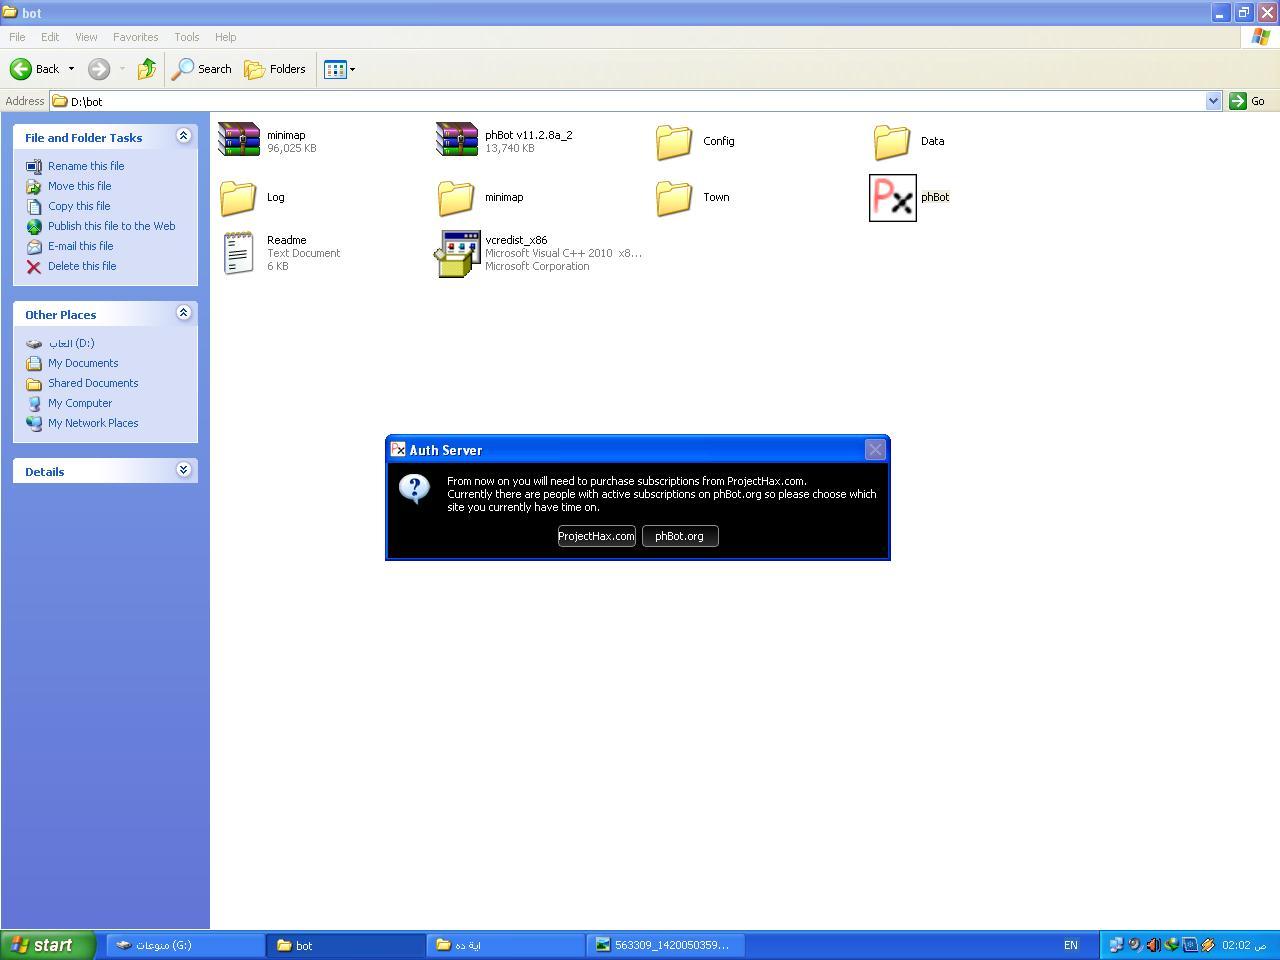Click E-mail this file
This screenshot has height=960, width=1280.
point(80,246)
